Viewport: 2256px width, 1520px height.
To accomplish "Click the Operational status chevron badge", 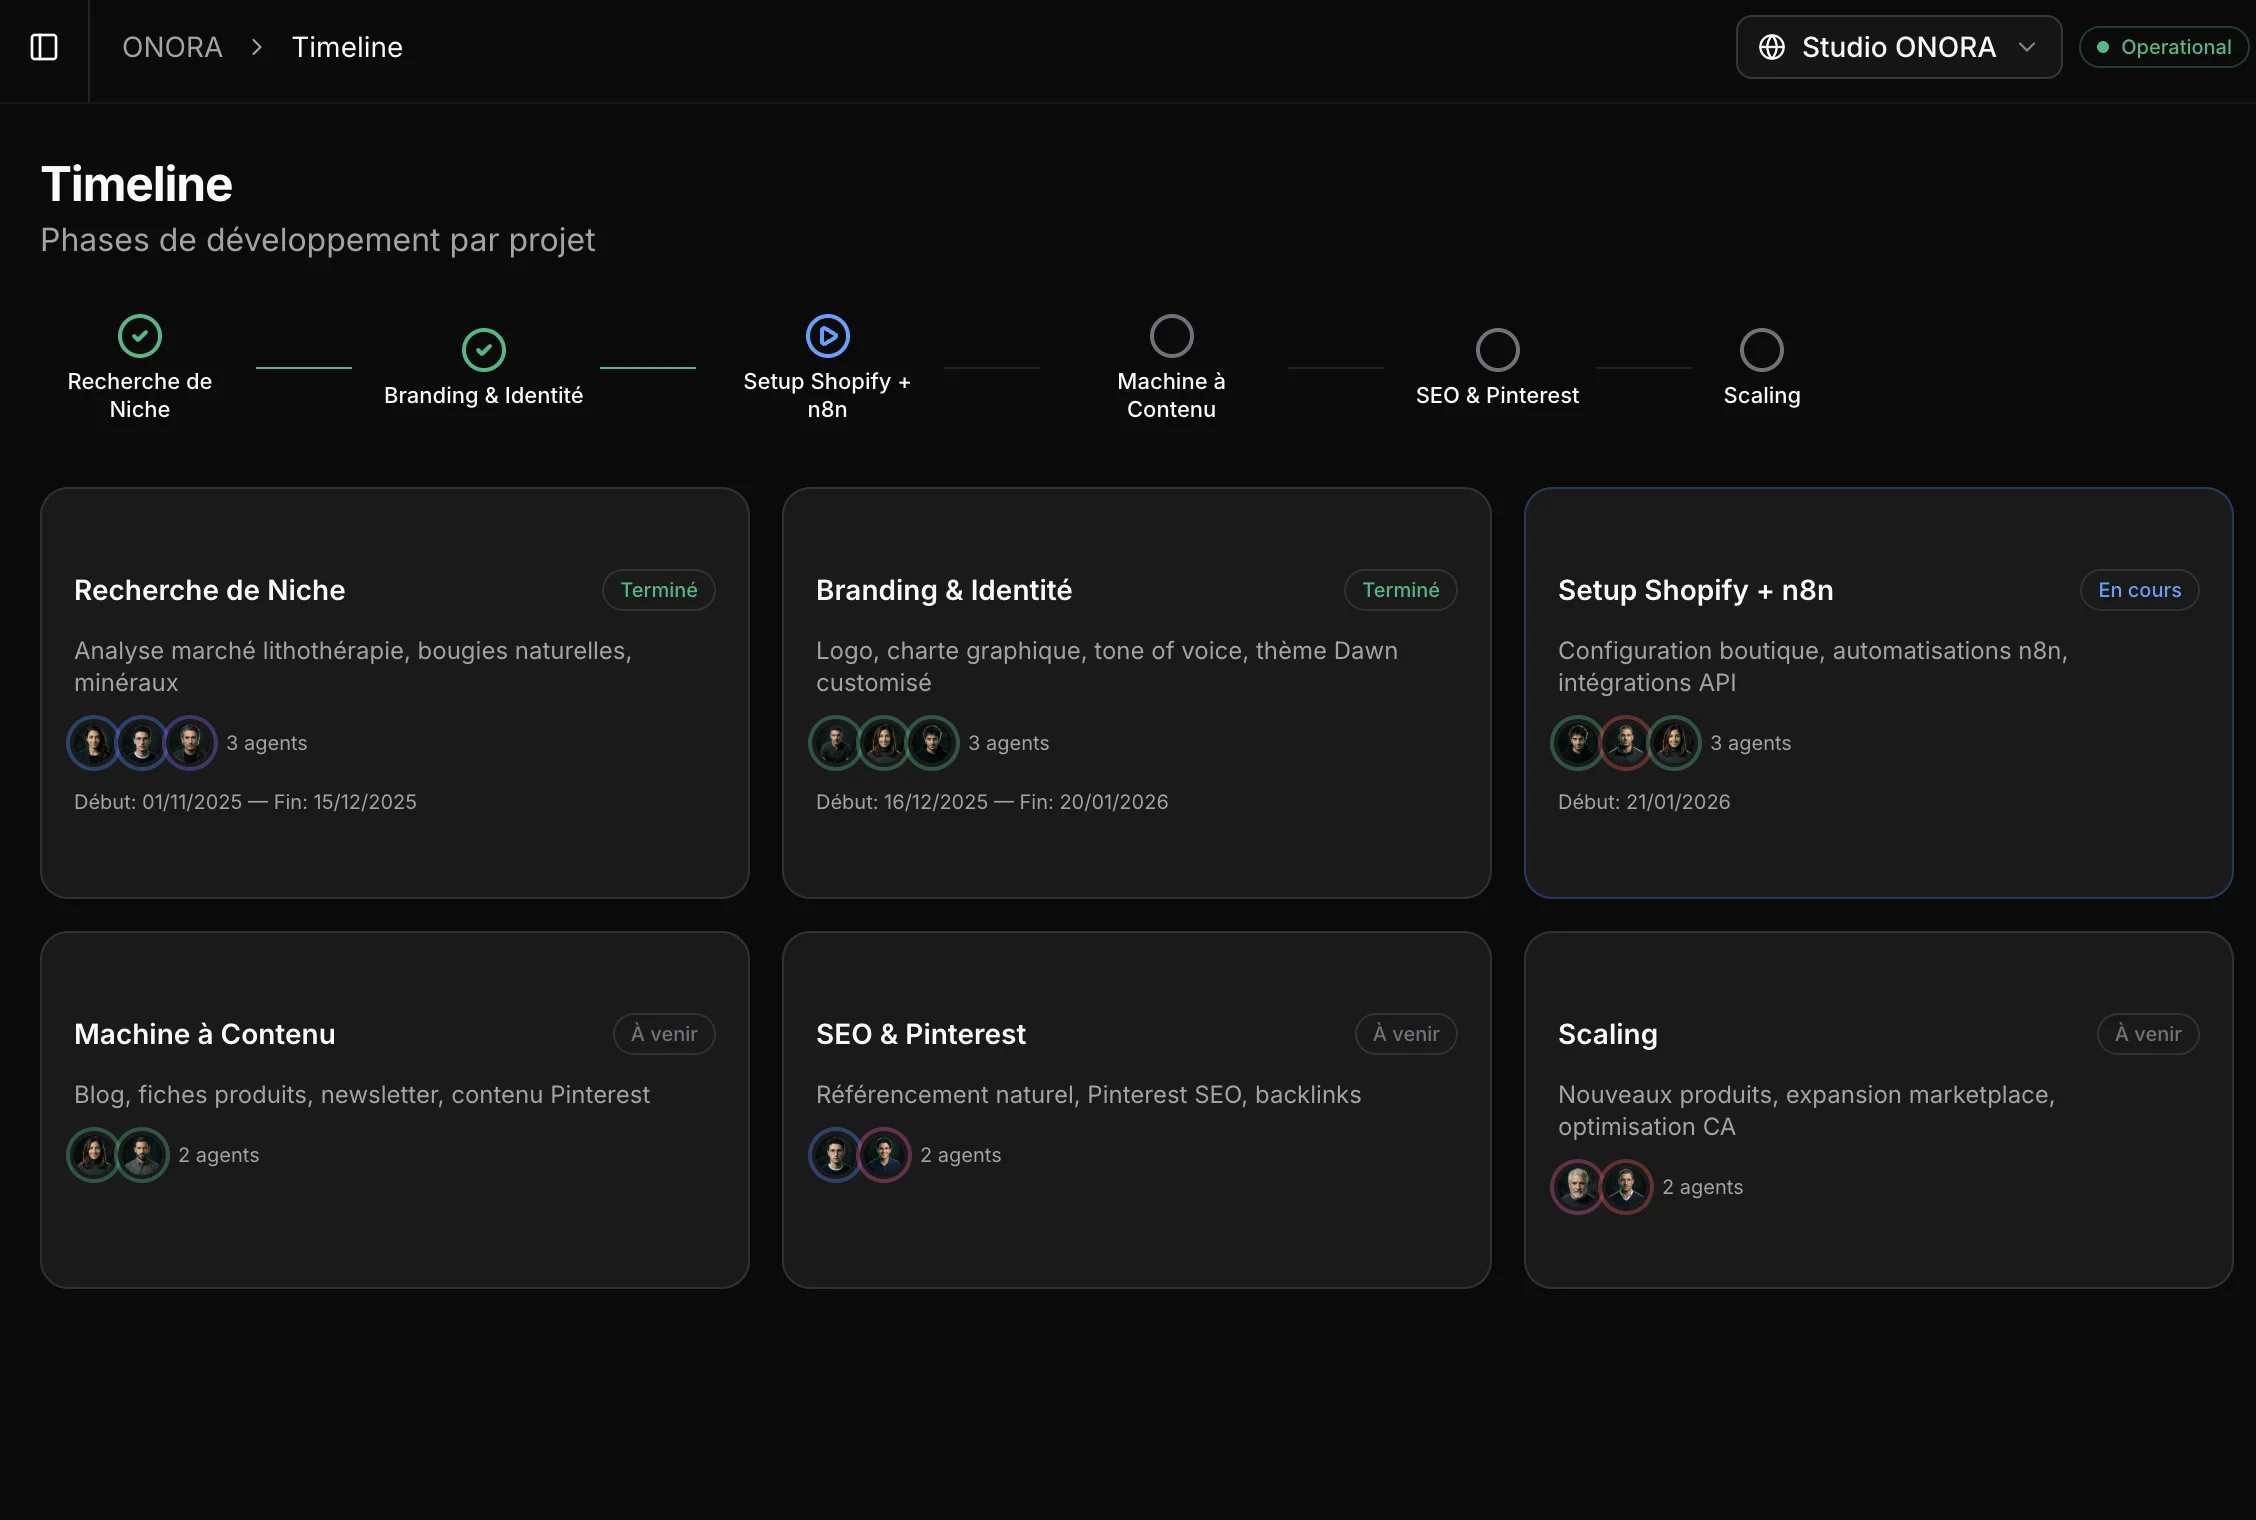I will click(2163, 46).
